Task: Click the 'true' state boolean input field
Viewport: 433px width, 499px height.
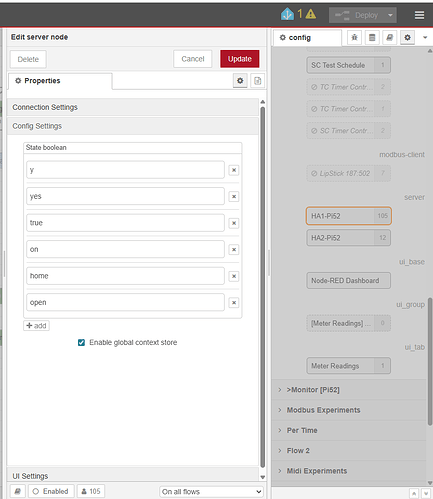Action: tap(125, 223)
